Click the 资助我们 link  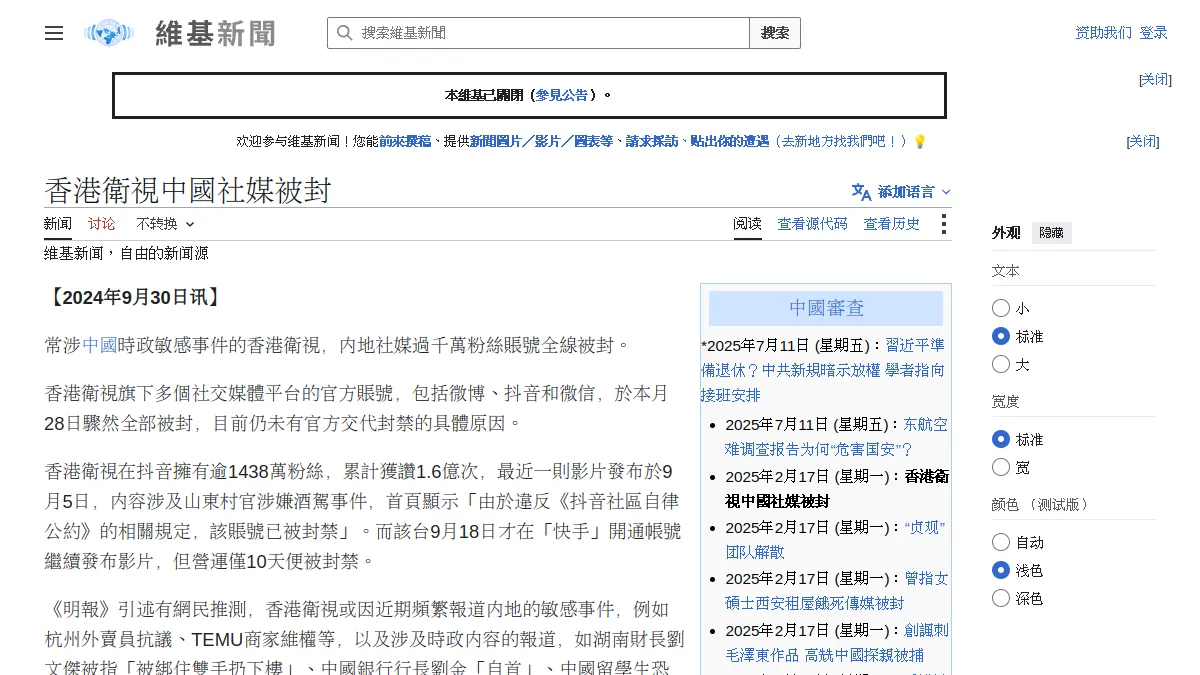pos(1104,33)
